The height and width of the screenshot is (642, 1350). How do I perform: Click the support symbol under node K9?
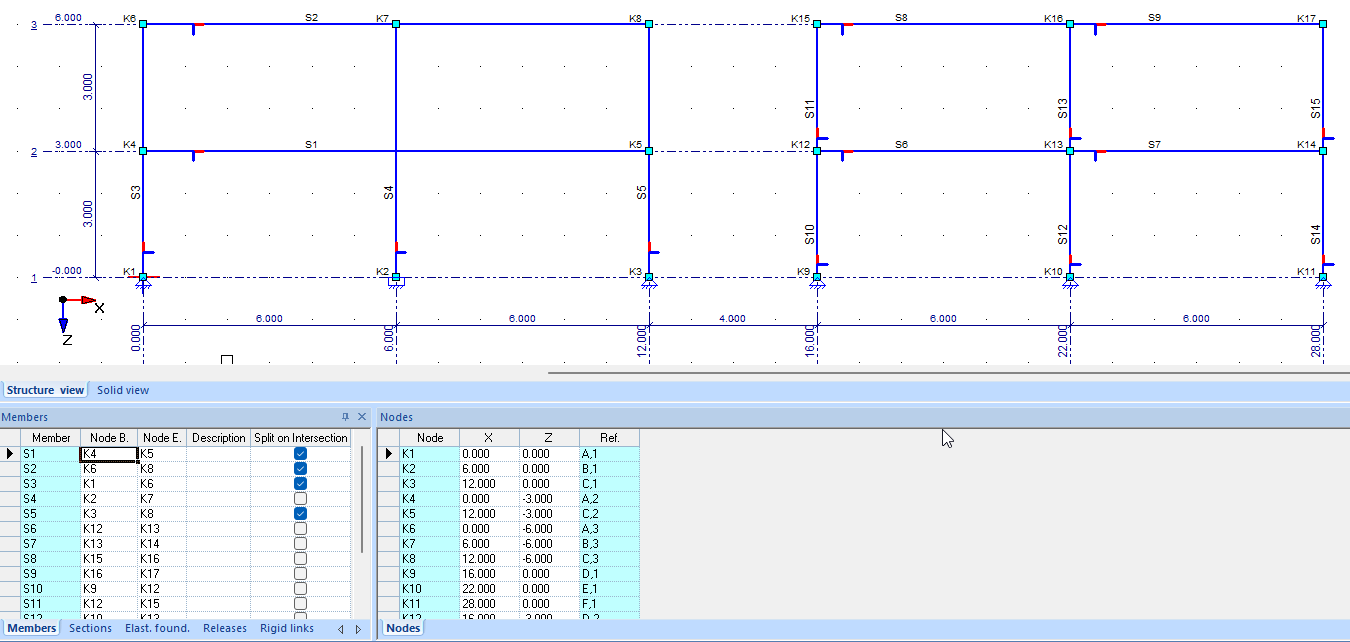817,284
